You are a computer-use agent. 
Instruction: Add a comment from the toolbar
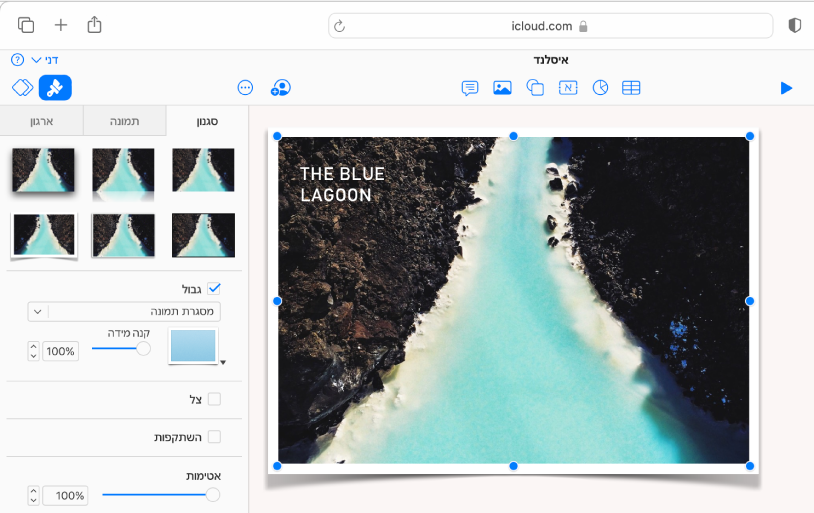[x=469, y=88]
